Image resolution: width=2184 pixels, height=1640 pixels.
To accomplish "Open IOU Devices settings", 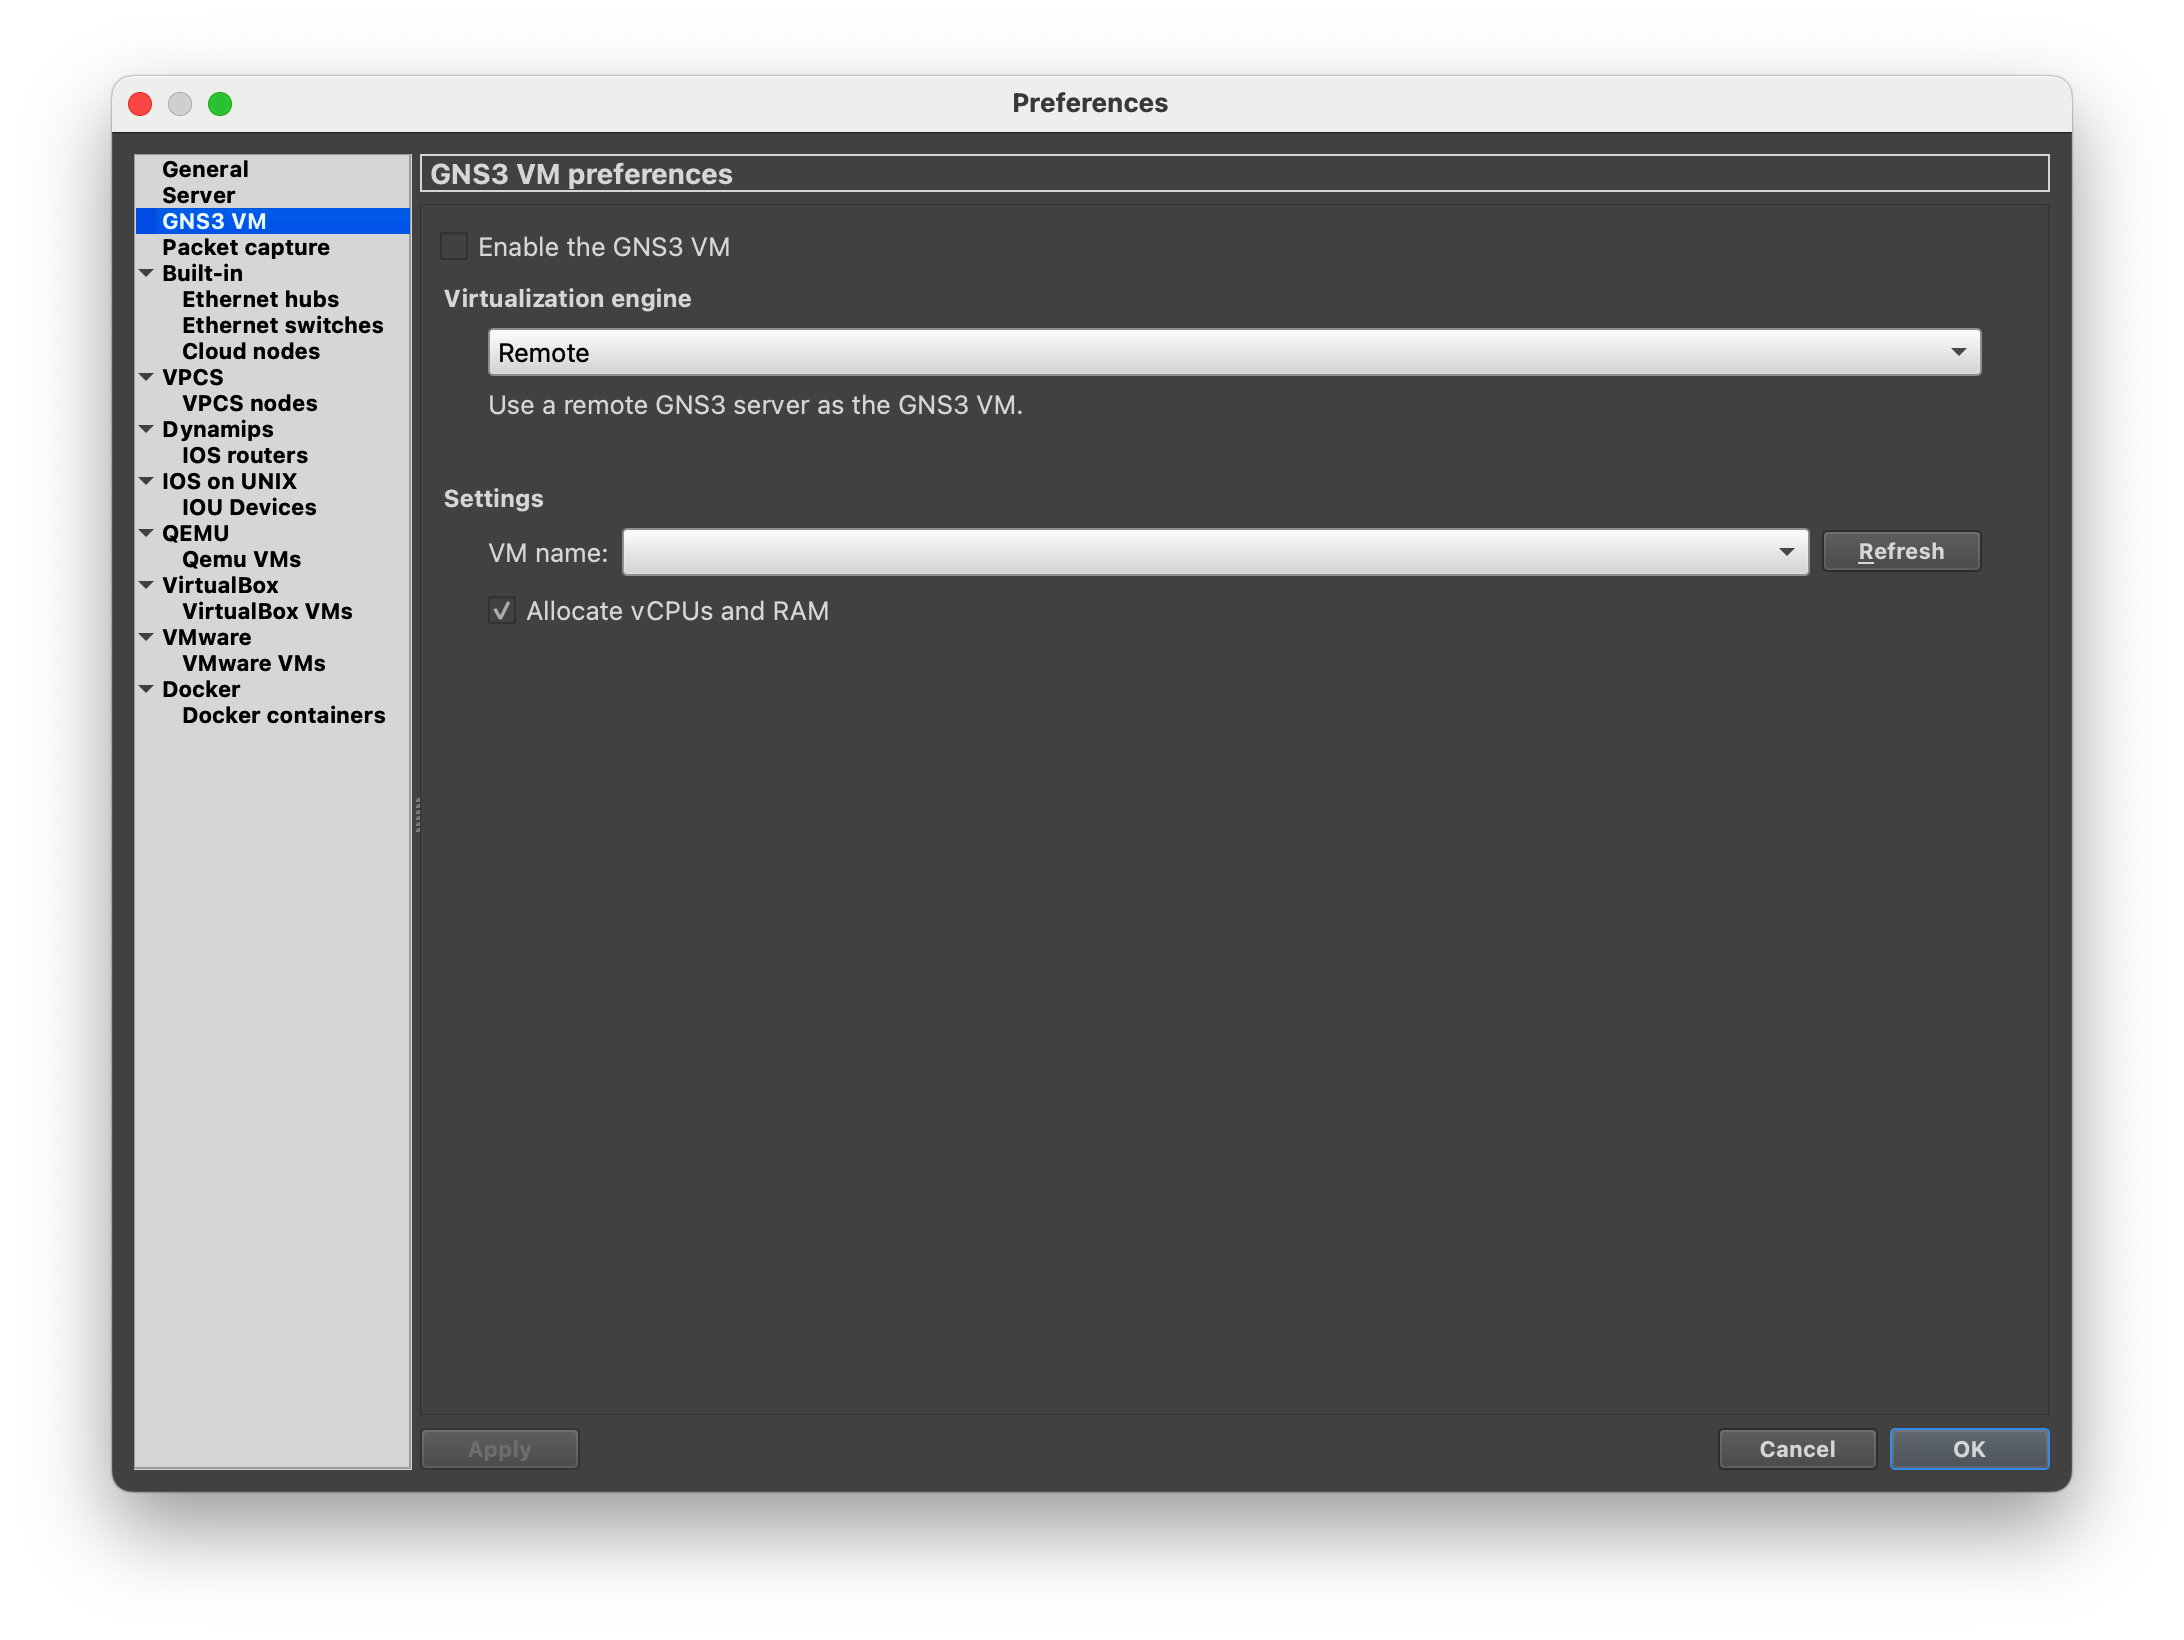I will (x=249, y=507).
